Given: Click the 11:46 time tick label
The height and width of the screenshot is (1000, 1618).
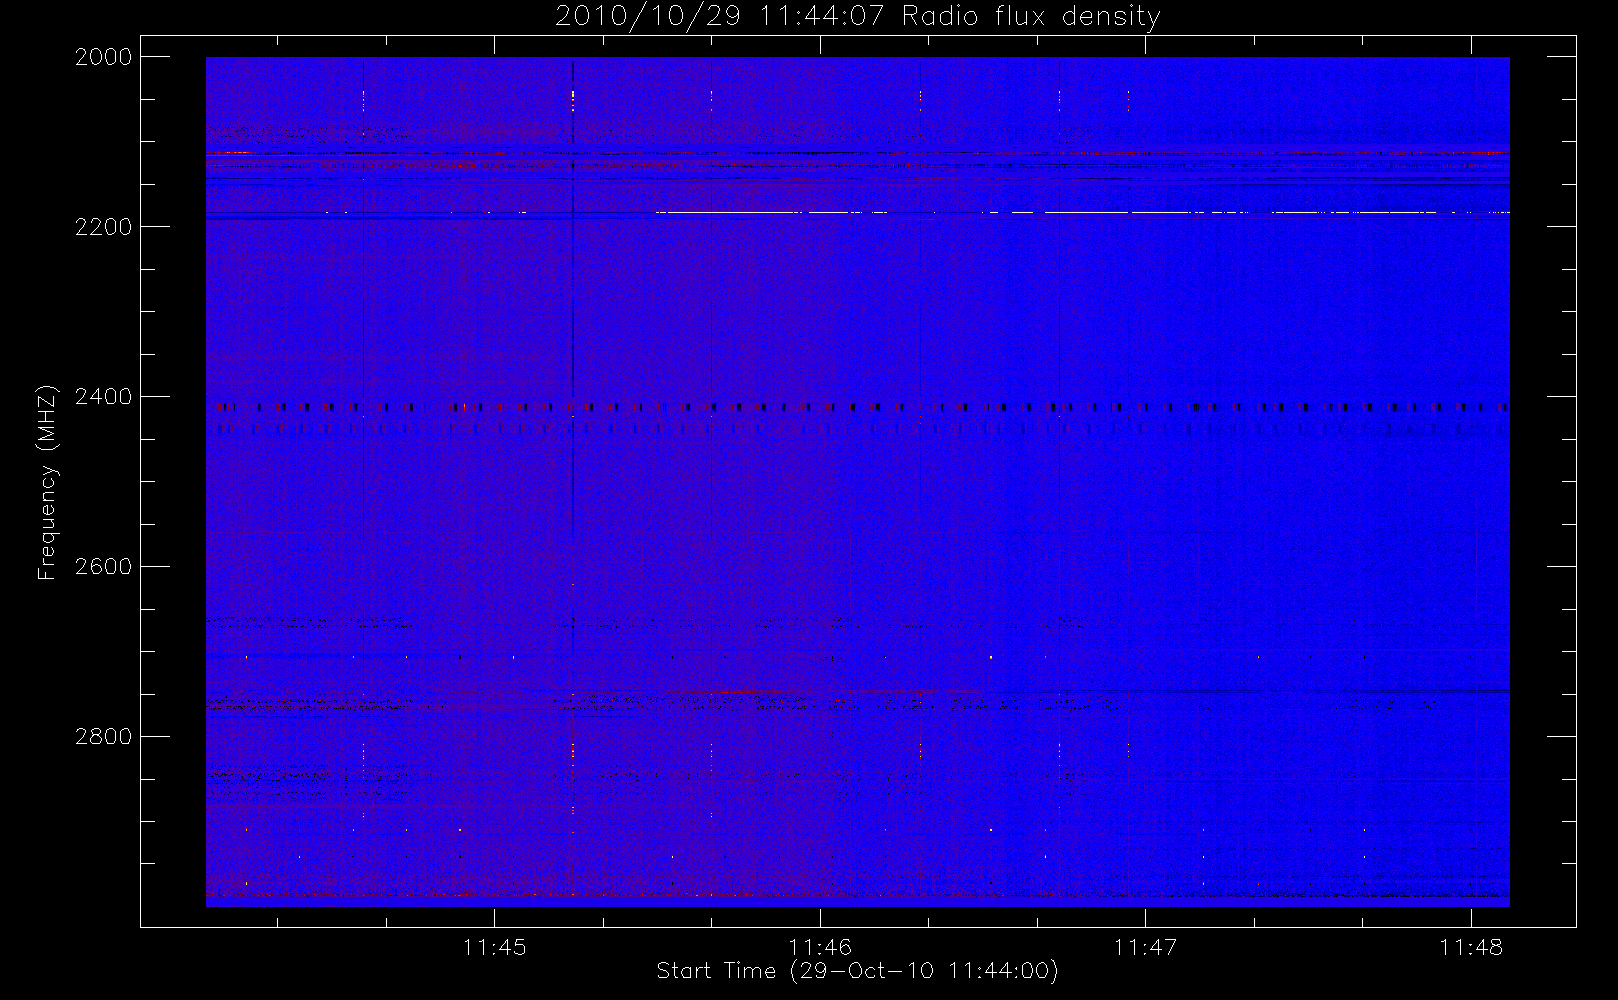Looking at the screenshot, I should [820, 947].
